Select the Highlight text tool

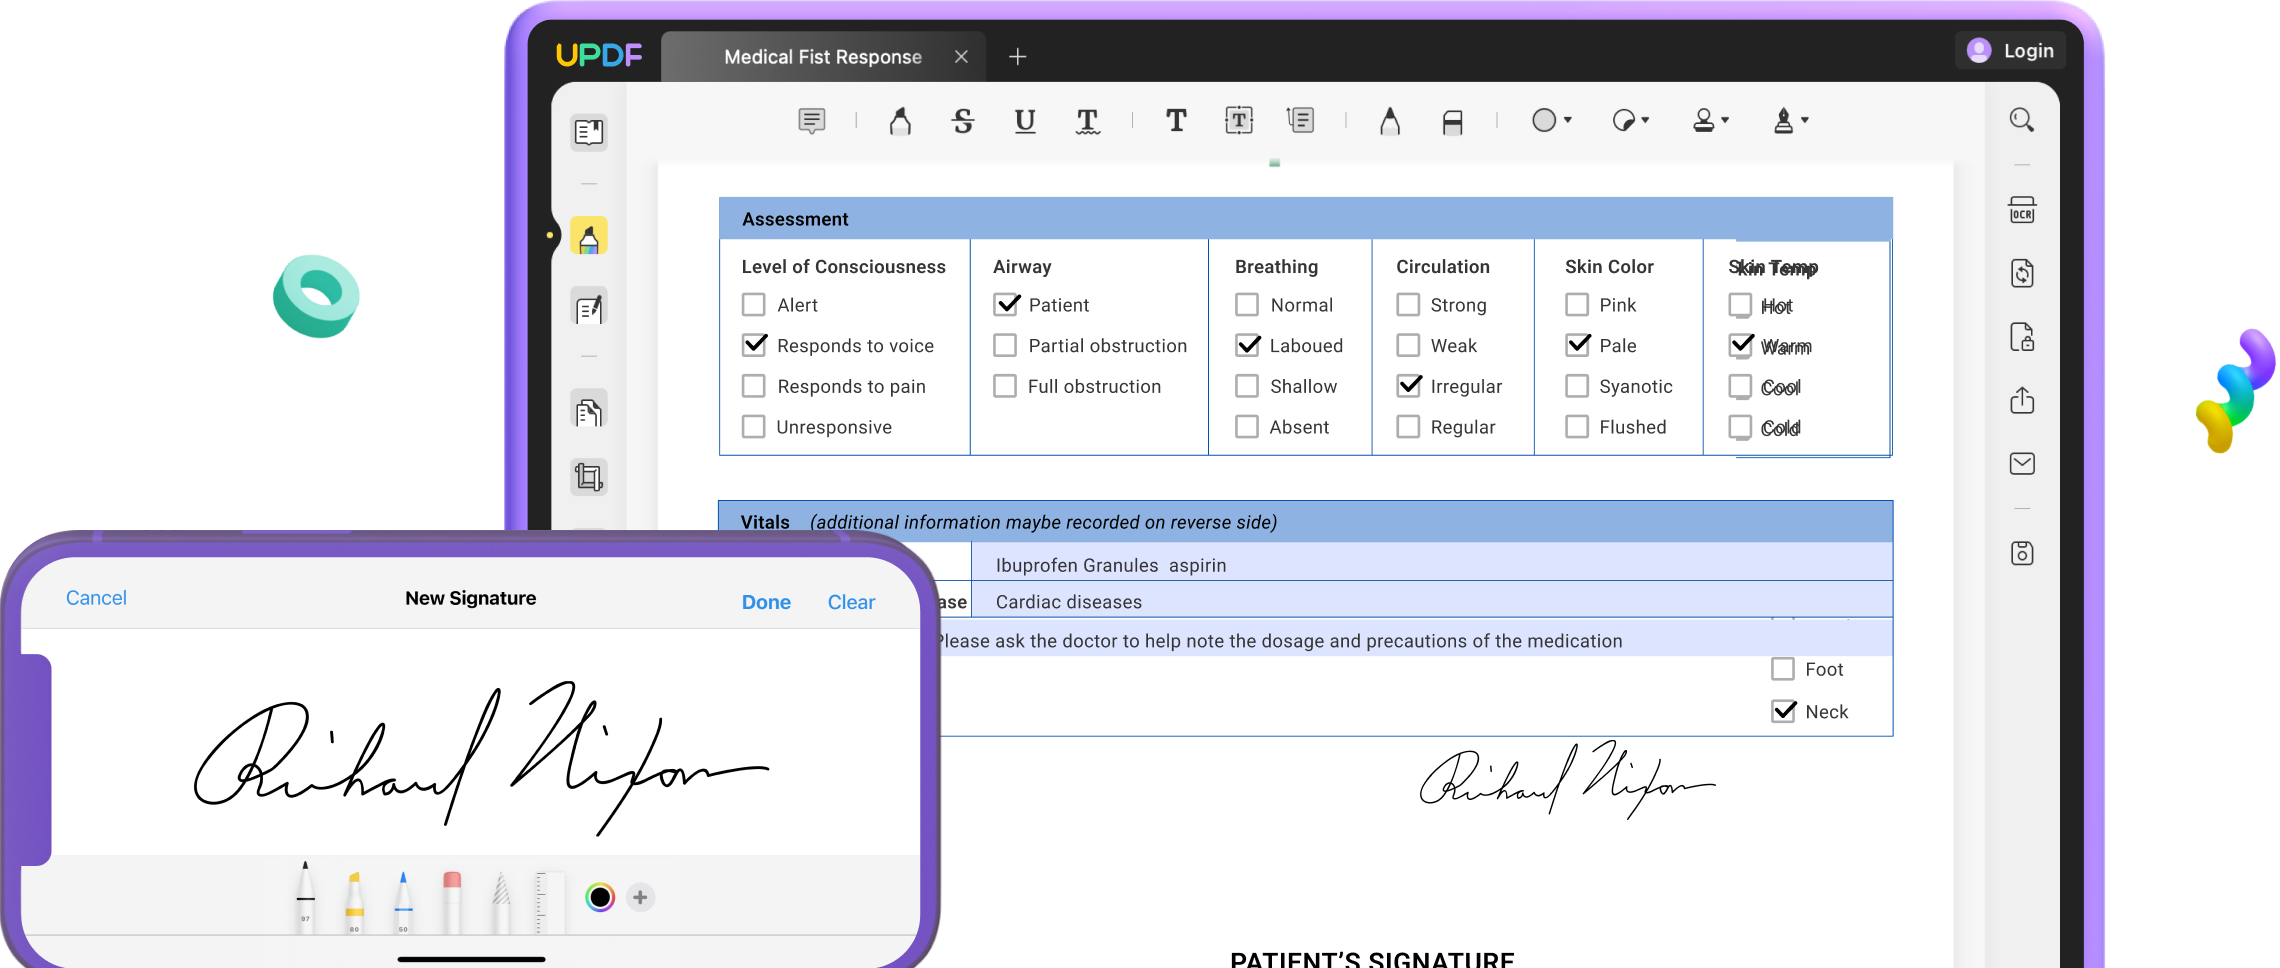tap(900, 121)
